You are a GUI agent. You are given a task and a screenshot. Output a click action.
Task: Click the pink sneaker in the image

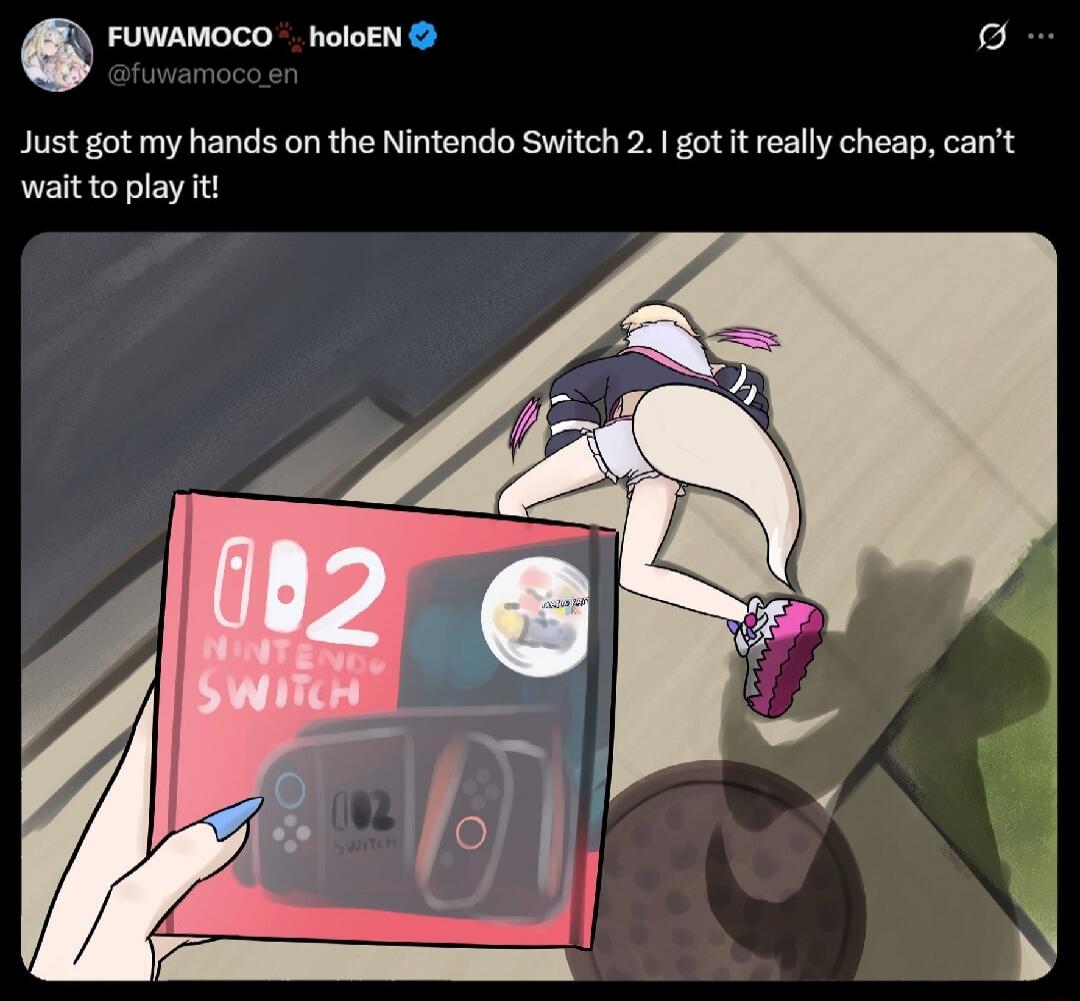(779, 654)
